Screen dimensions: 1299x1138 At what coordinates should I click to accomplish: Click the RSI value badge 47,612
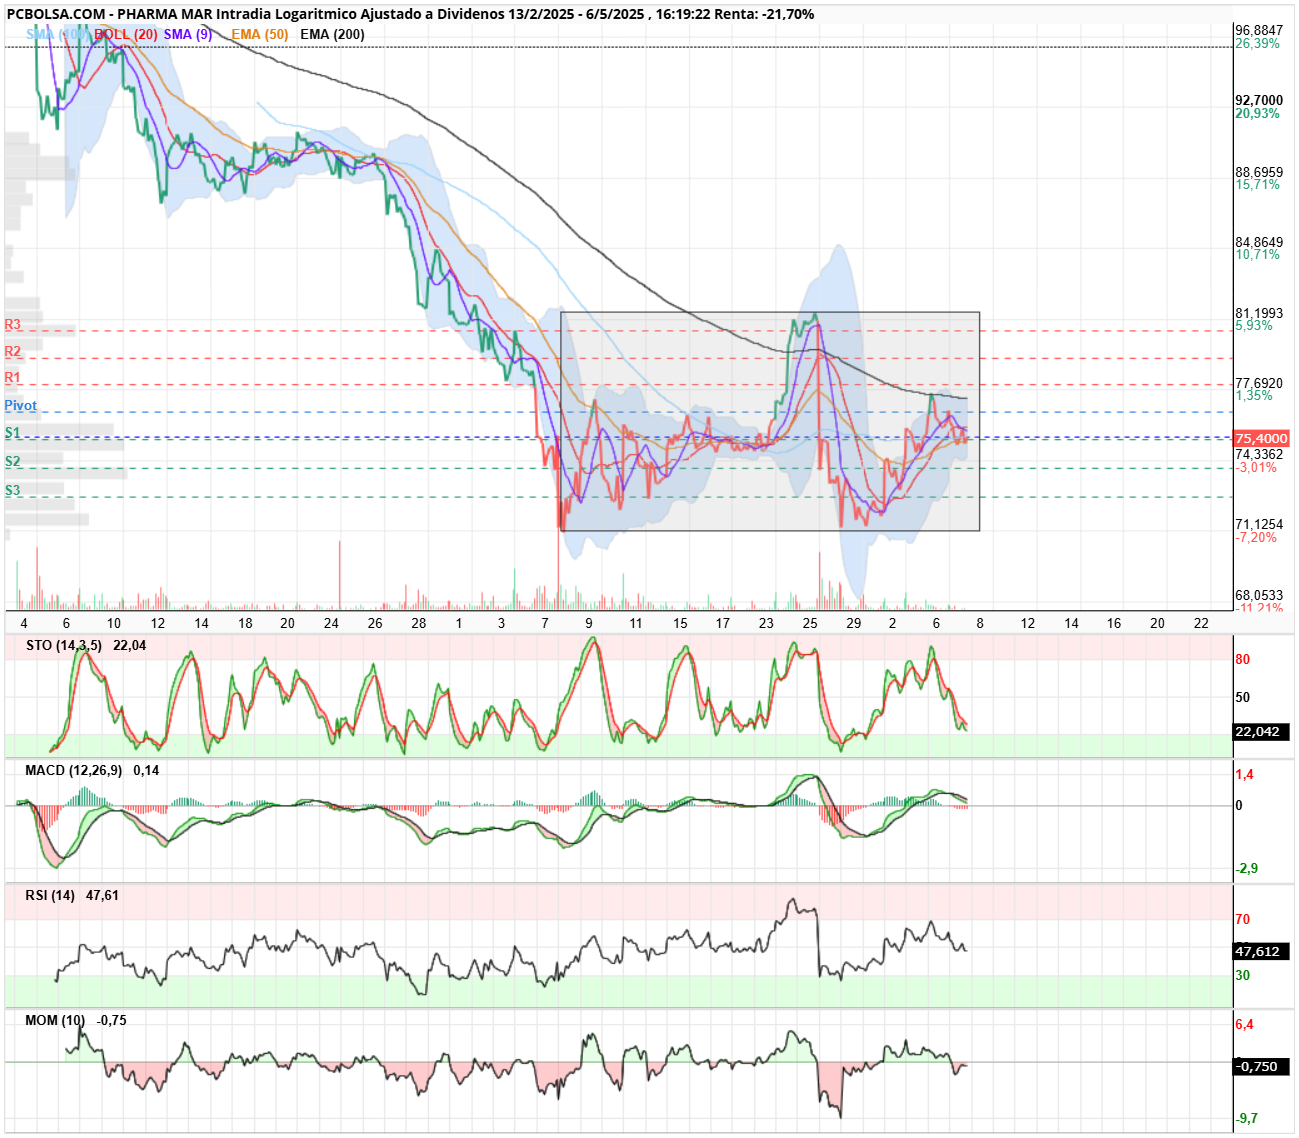coord(1261,952)
